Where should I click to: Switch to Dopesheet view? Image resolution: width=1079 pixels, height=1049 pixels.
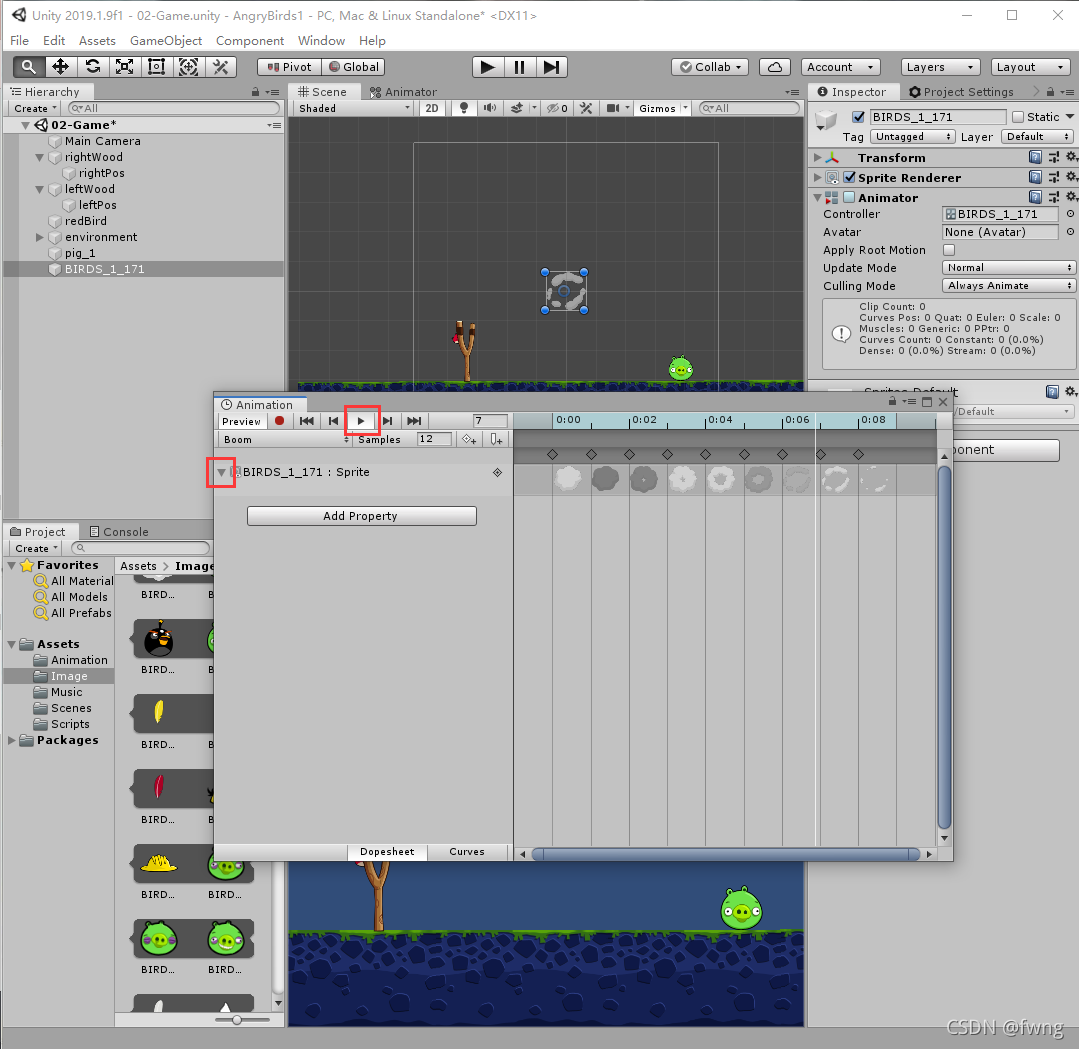click(x=387, y=852)
